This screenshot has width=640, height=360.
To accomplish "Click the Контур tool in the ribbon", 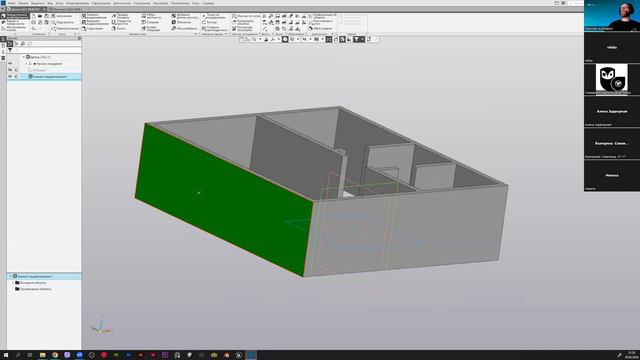I will (x=209, y=22).
